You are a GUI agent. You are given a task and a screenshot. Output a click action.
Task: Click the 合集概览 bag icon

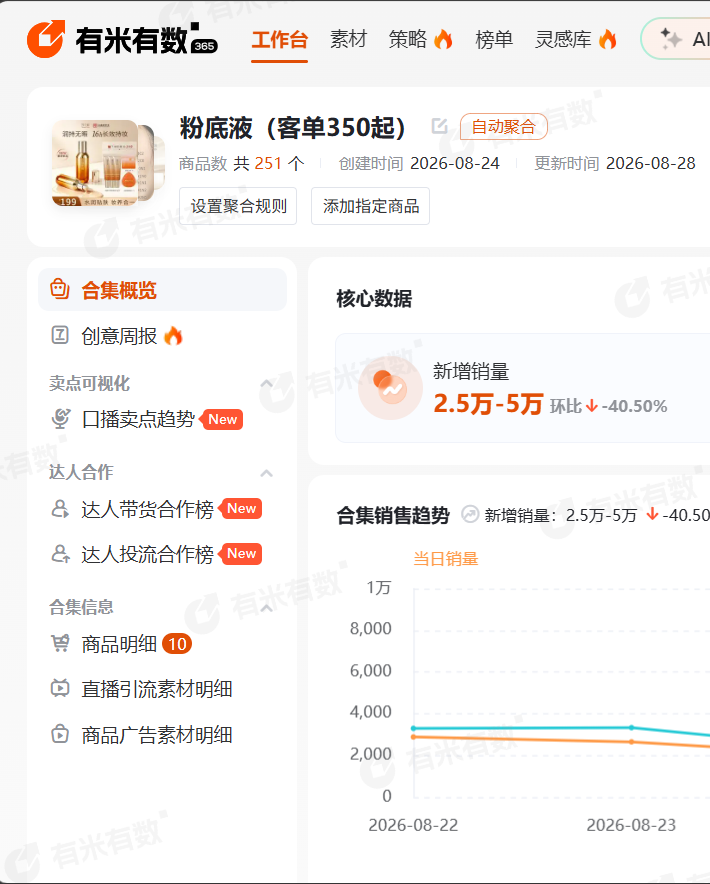[60, 289]
